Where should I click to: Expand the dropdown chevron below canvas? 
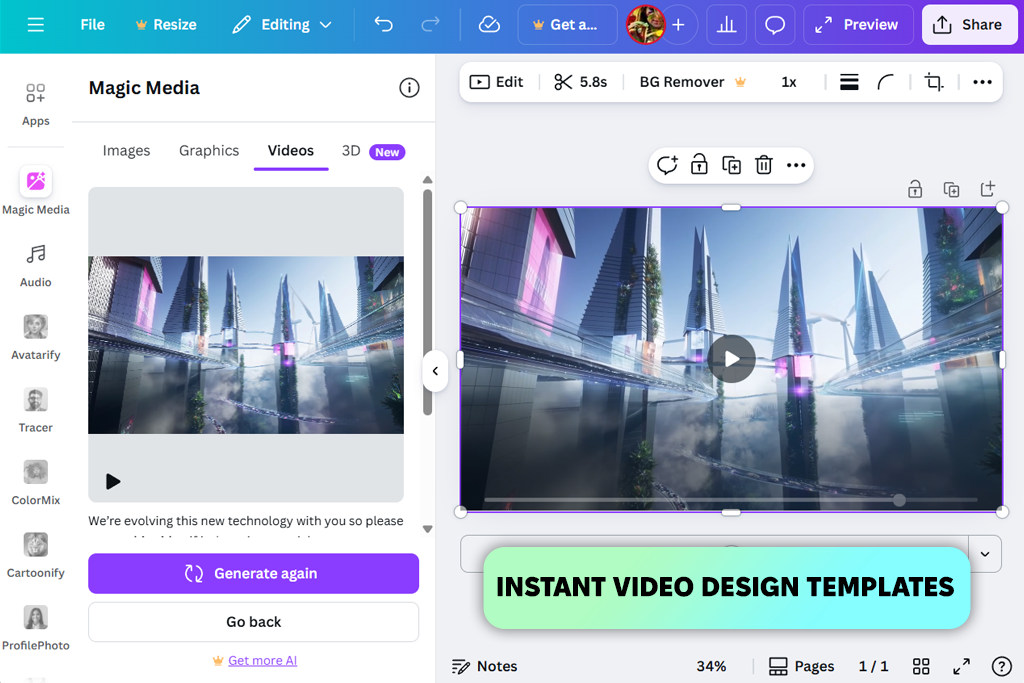pos(985,554)
